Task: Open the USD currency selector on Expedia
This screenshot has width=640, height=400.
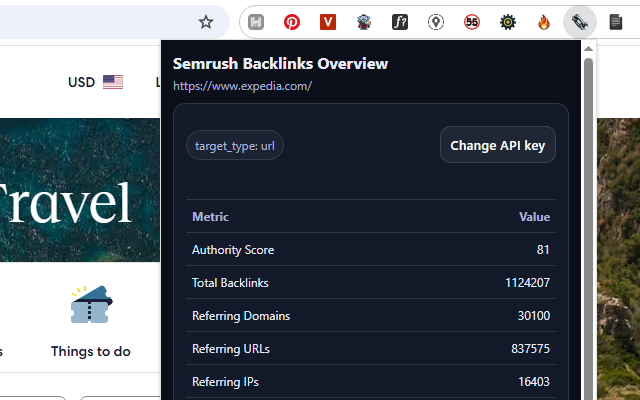Action: click(82, 82)
